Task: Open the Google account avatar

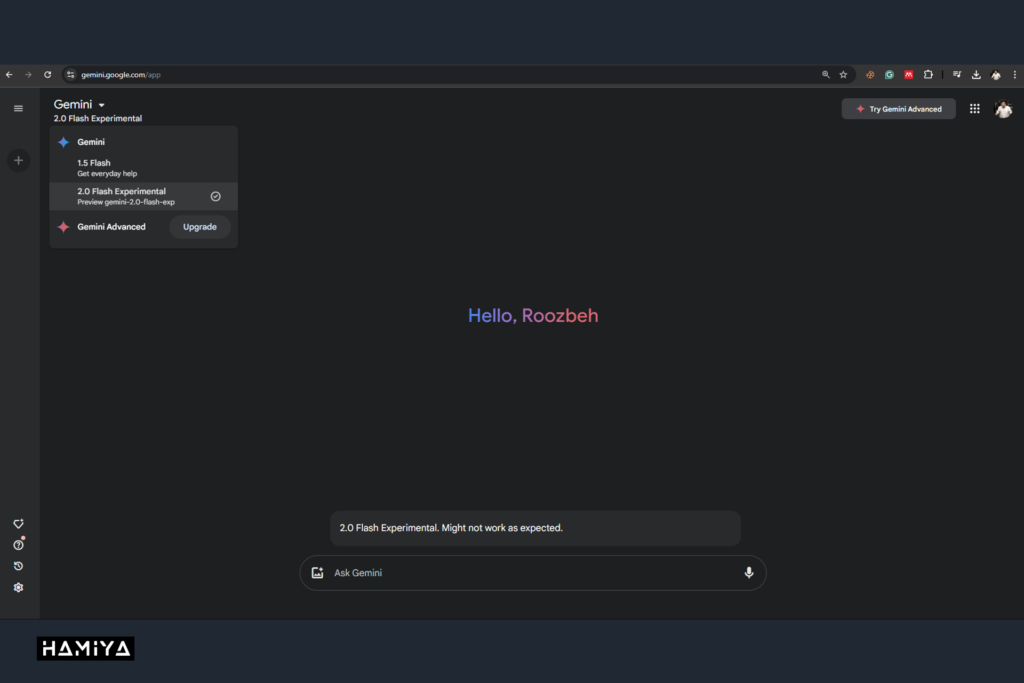Action: point(1003,109)
